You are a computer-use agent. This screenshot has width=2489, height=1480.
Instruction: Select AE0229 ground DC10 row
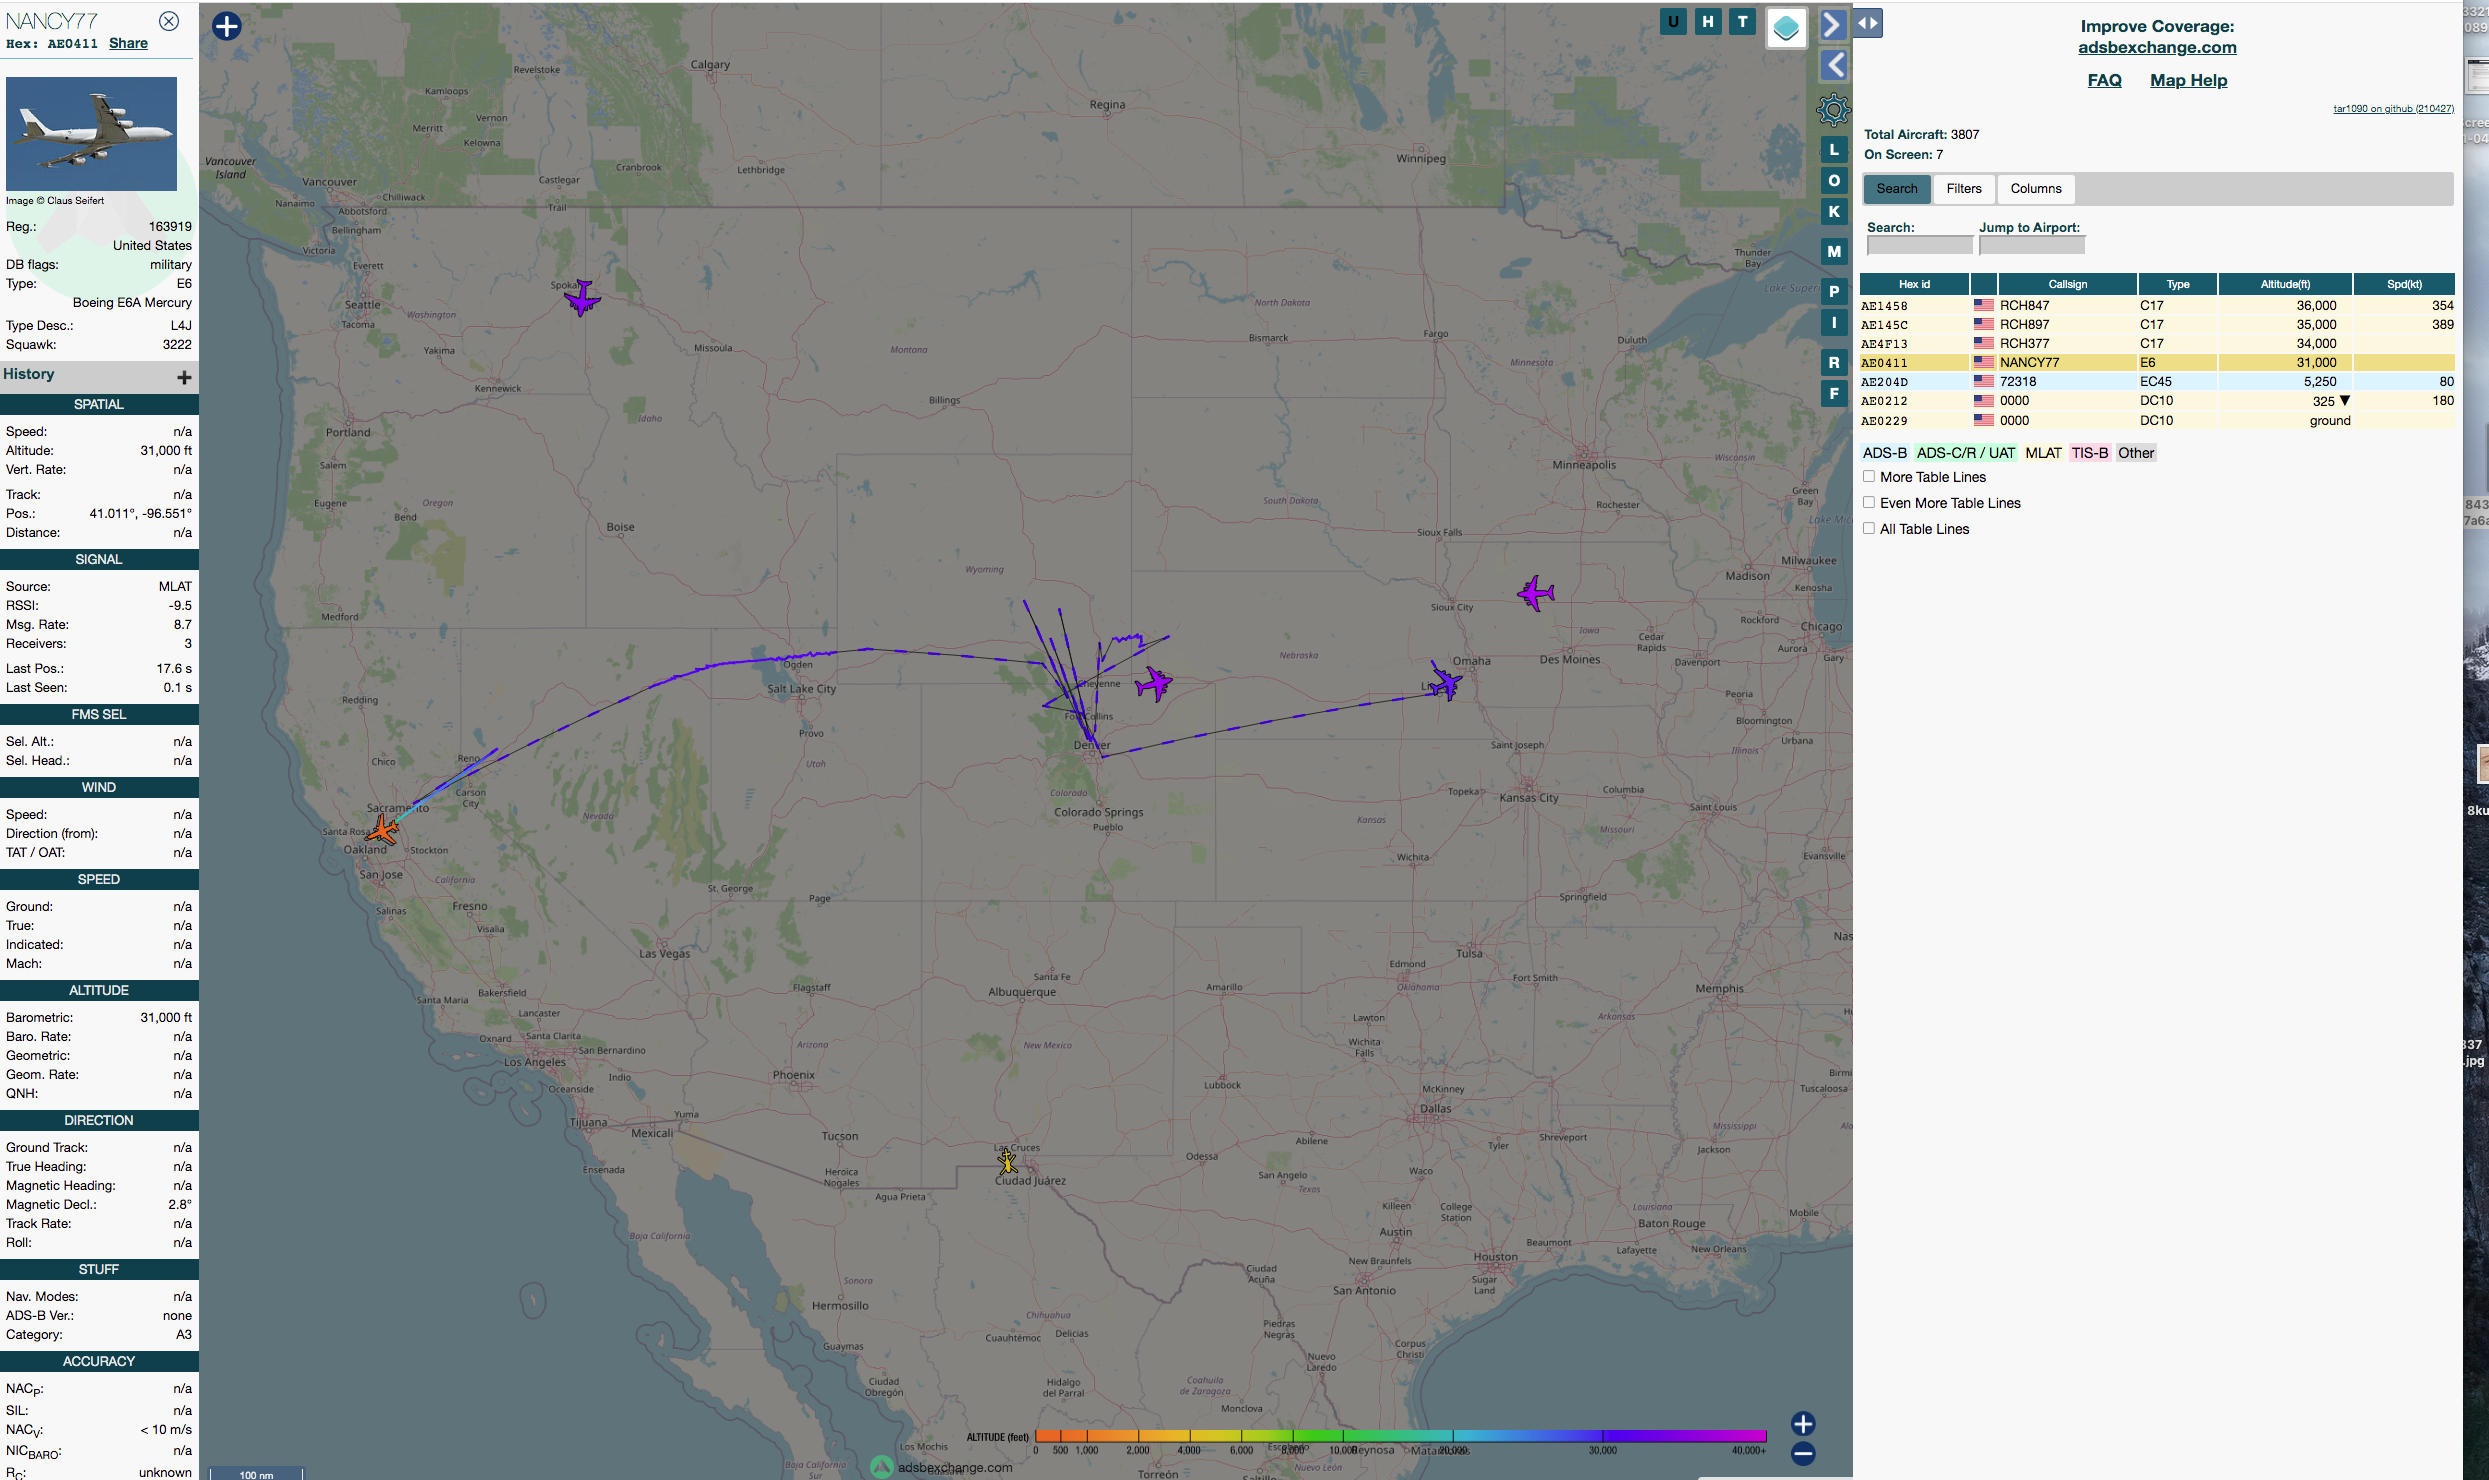[x=2157, y=421]
